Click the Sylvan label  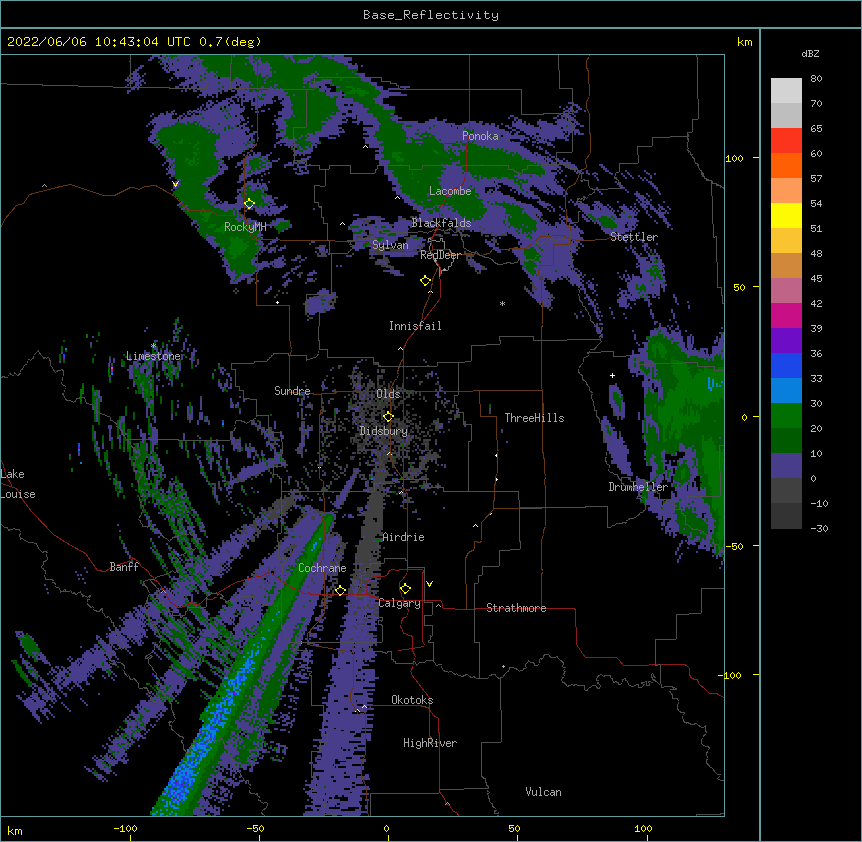click(x=390, y=245)
